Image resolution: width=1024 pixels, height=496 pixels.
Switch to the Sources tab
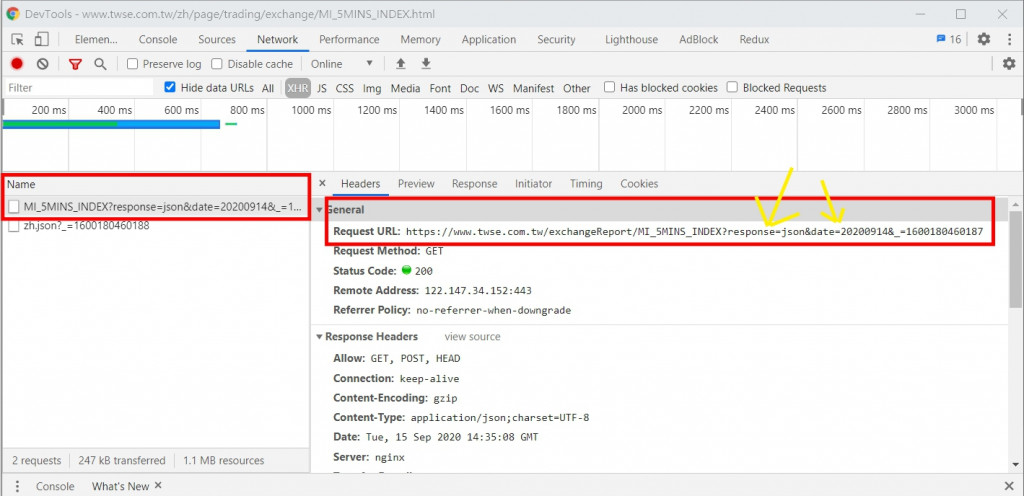click(x=217, y=39)
